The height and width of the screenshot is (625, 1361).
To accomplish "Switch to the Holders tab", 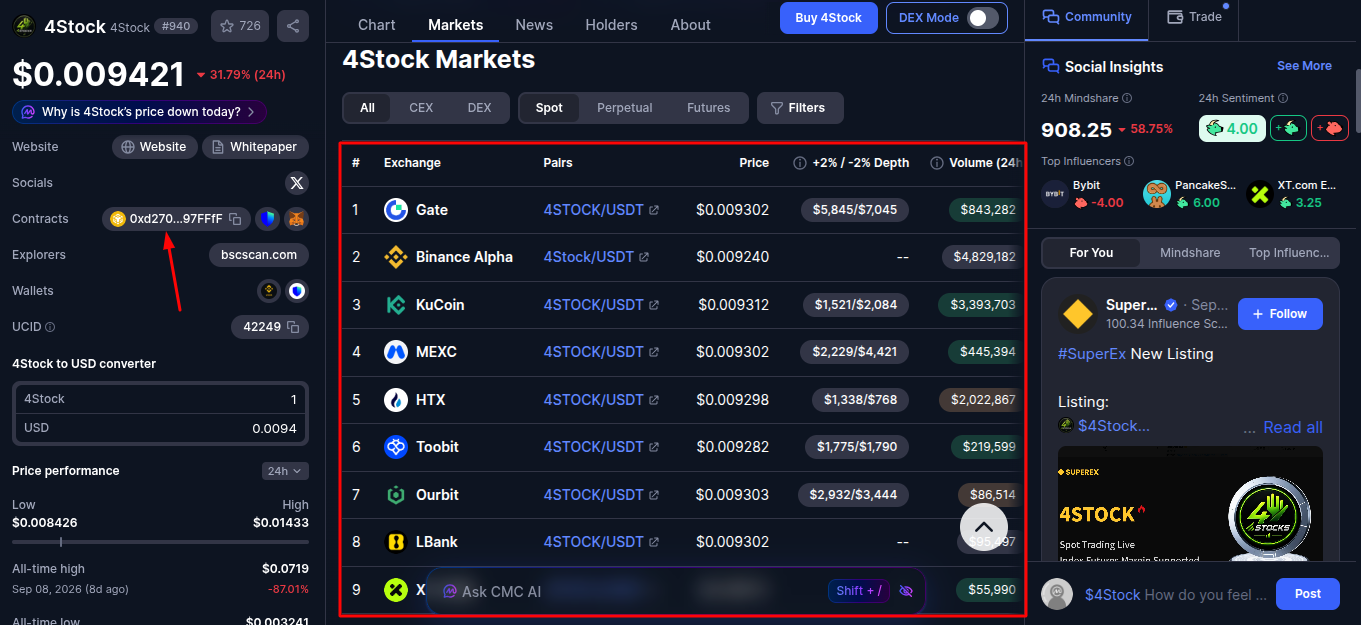I will click(611, 25).
